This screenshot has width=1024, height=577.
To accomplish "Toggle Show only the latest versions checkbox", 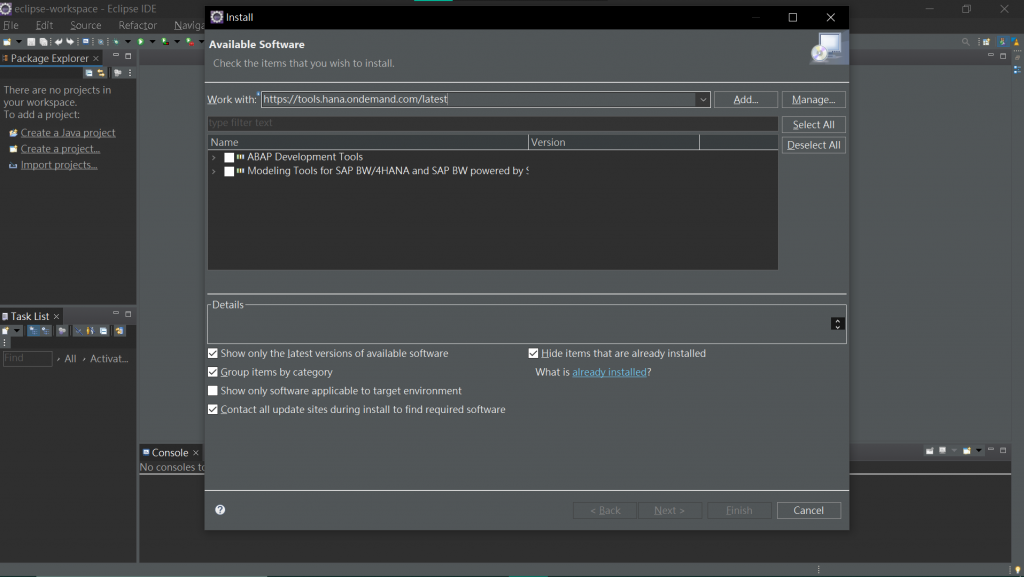I will pyautogui.click(x=213, y=353).
